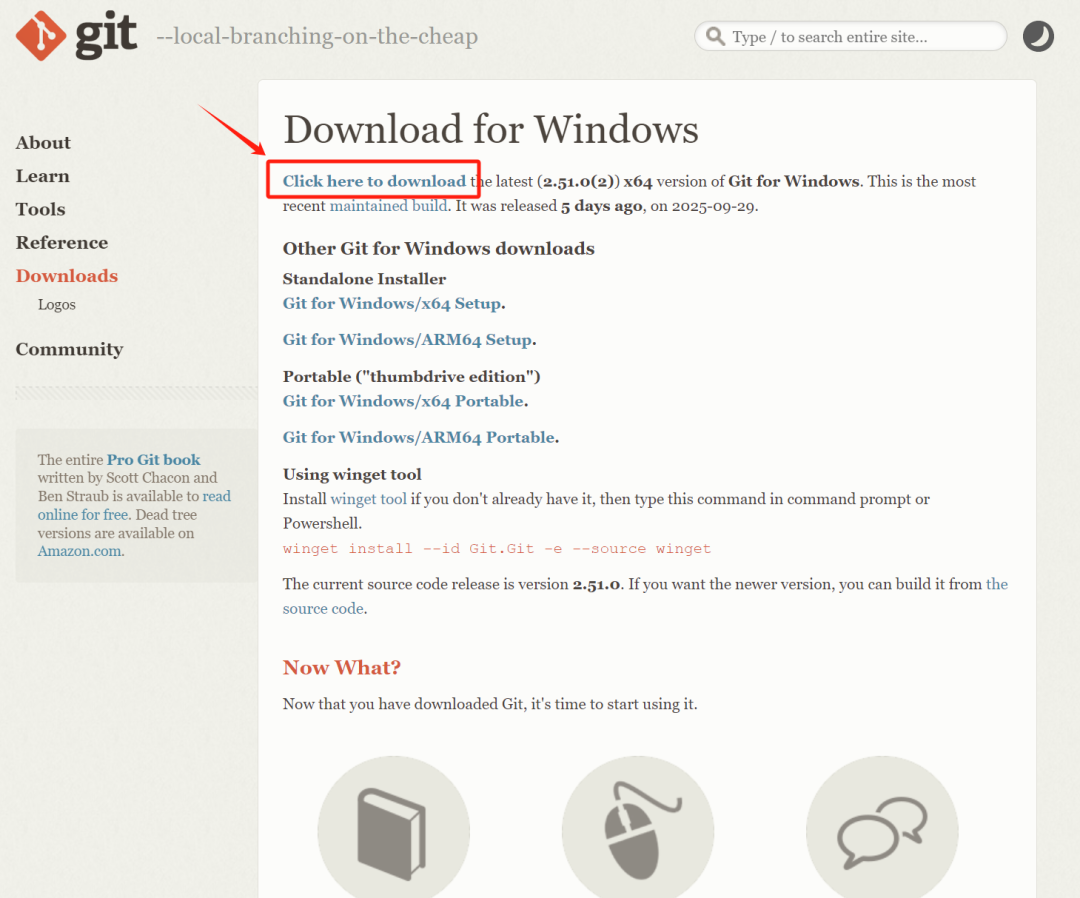This screenshot has height=898, width=1080.
Task: Click the 'Portable ("thumbdrive edition")' subheading
Action: (412, 377)
